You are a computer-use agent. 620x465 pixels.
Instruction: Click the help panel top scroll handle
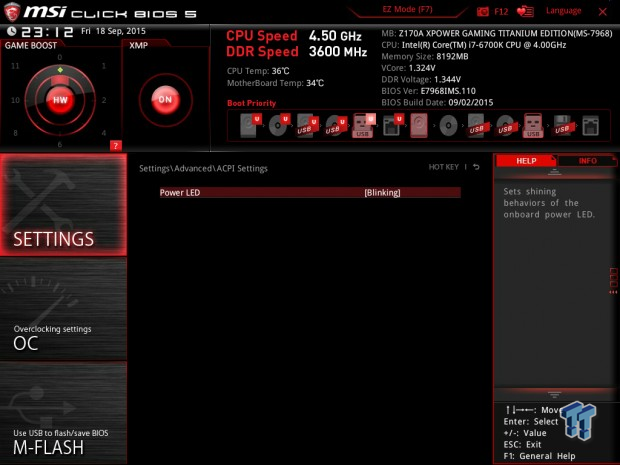tap(554, 172)
